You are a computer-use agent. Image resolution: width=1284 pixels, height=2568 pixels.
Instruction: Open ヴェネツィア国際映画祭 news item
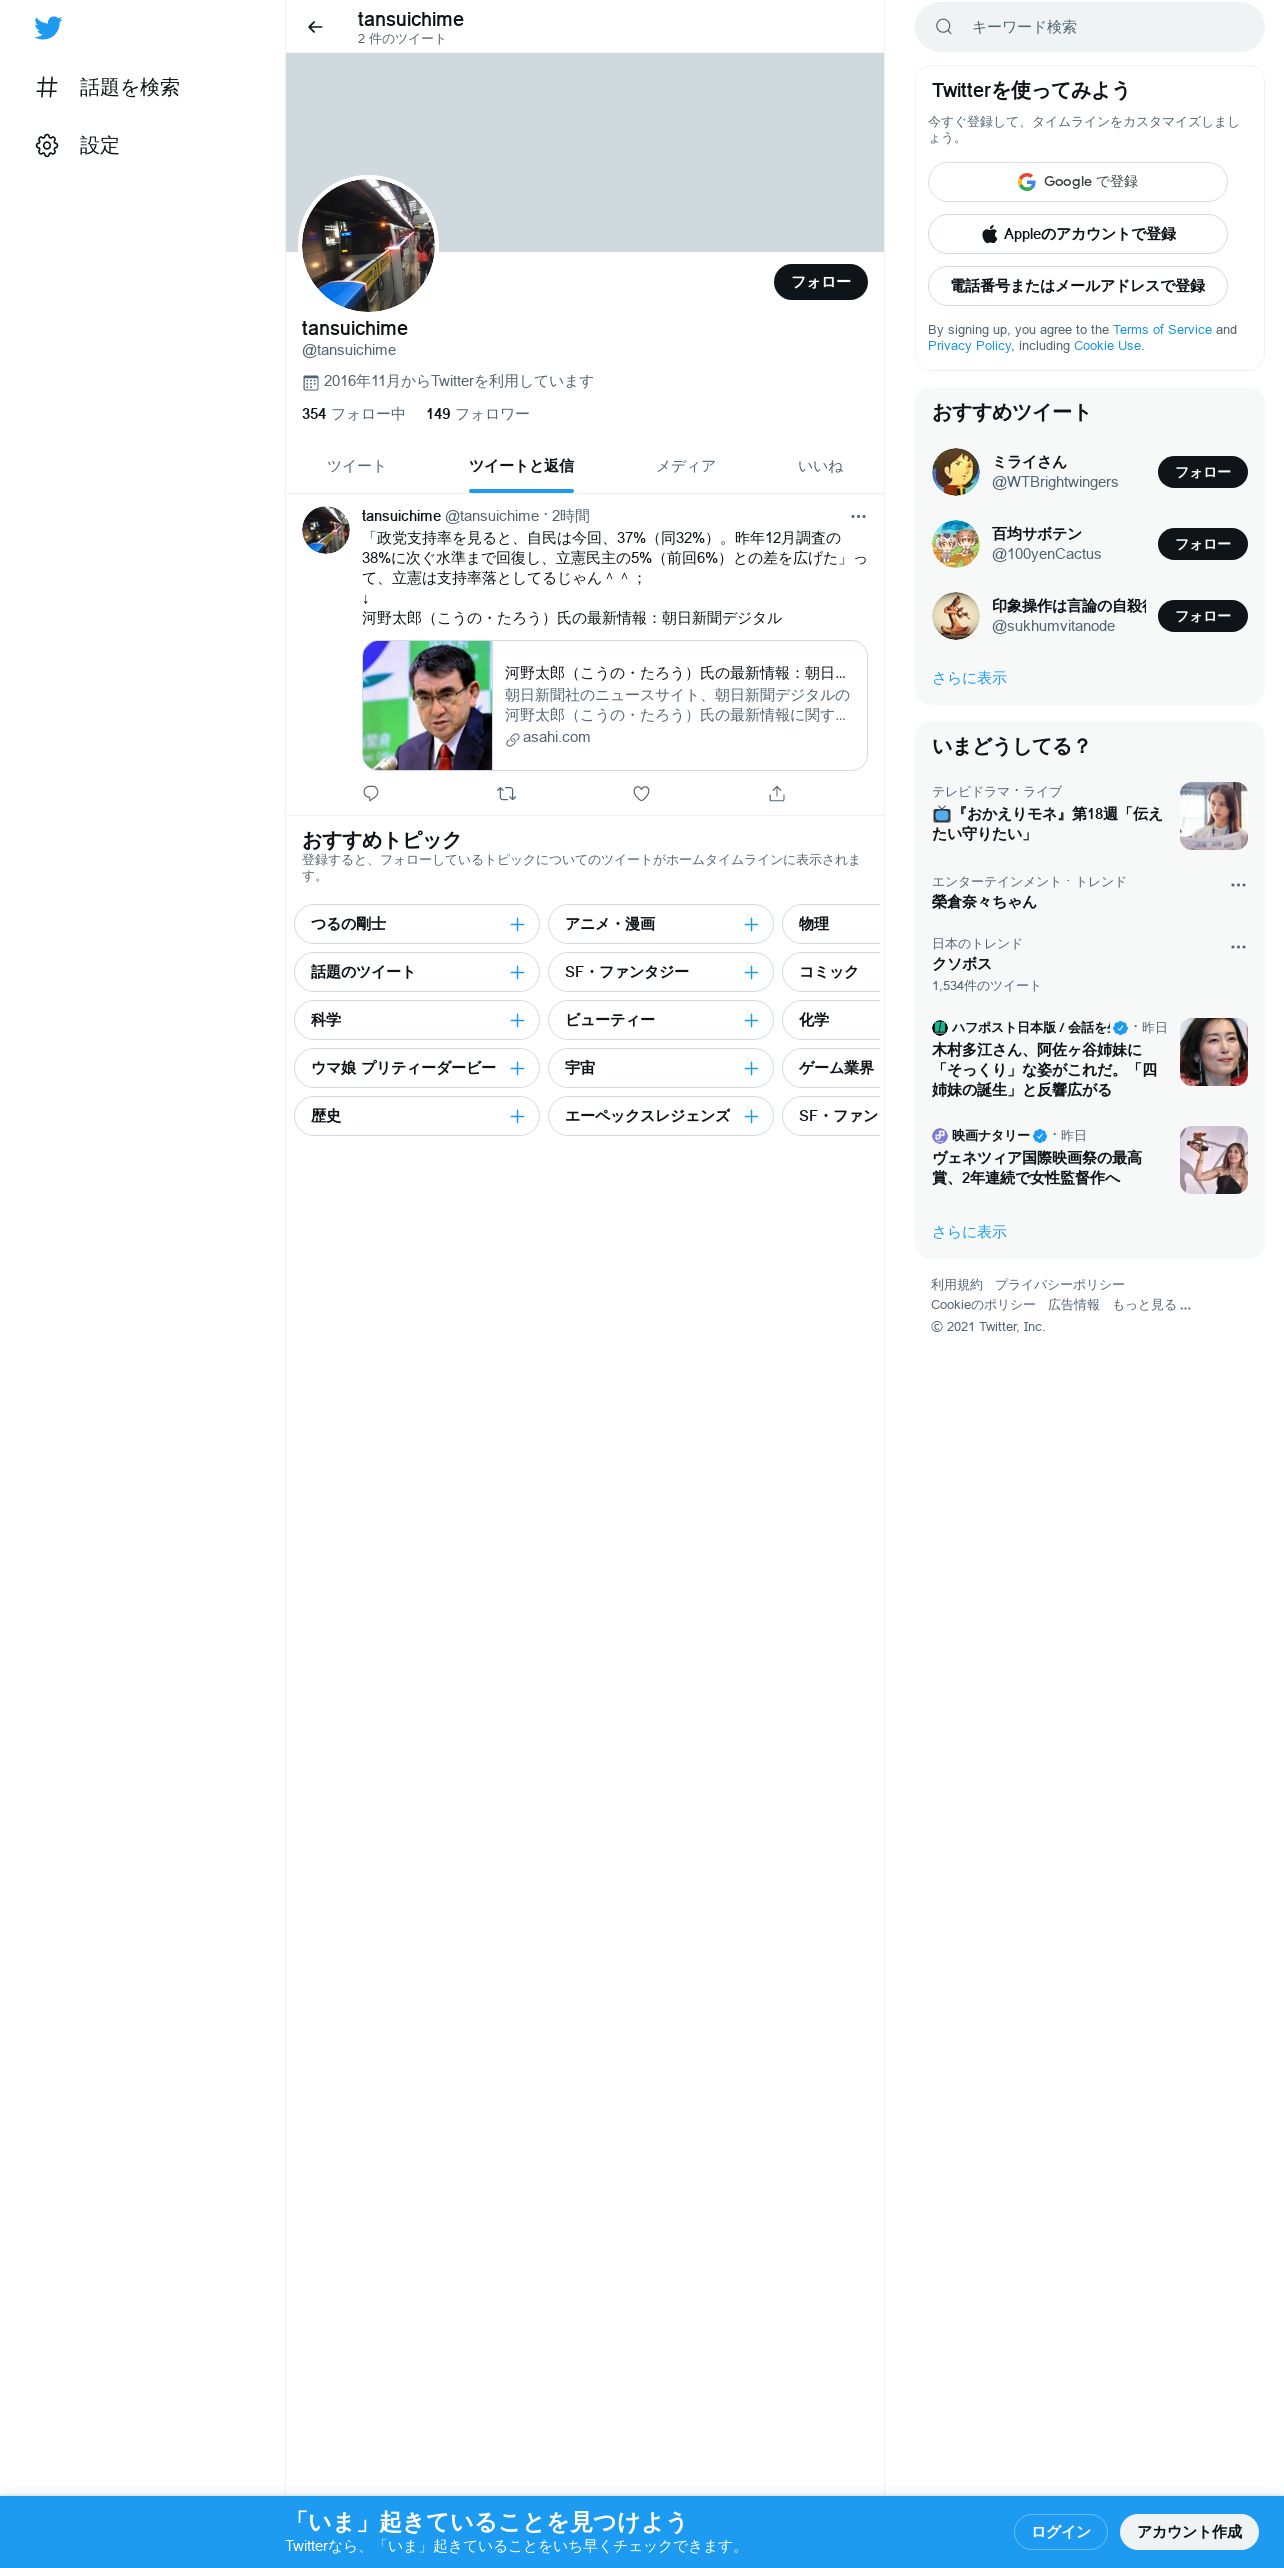(x=1090, y=1160)
